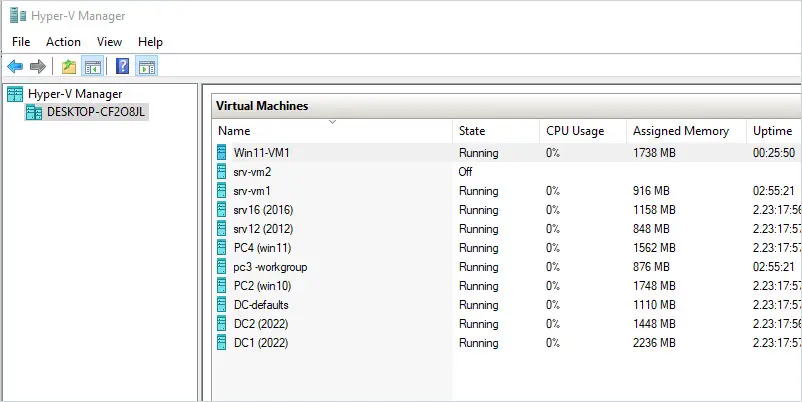Image resolution: width=802 pixels, height=402 pixels.
Task: Select the PC2 (win10) row name
Action: point(262,285)
